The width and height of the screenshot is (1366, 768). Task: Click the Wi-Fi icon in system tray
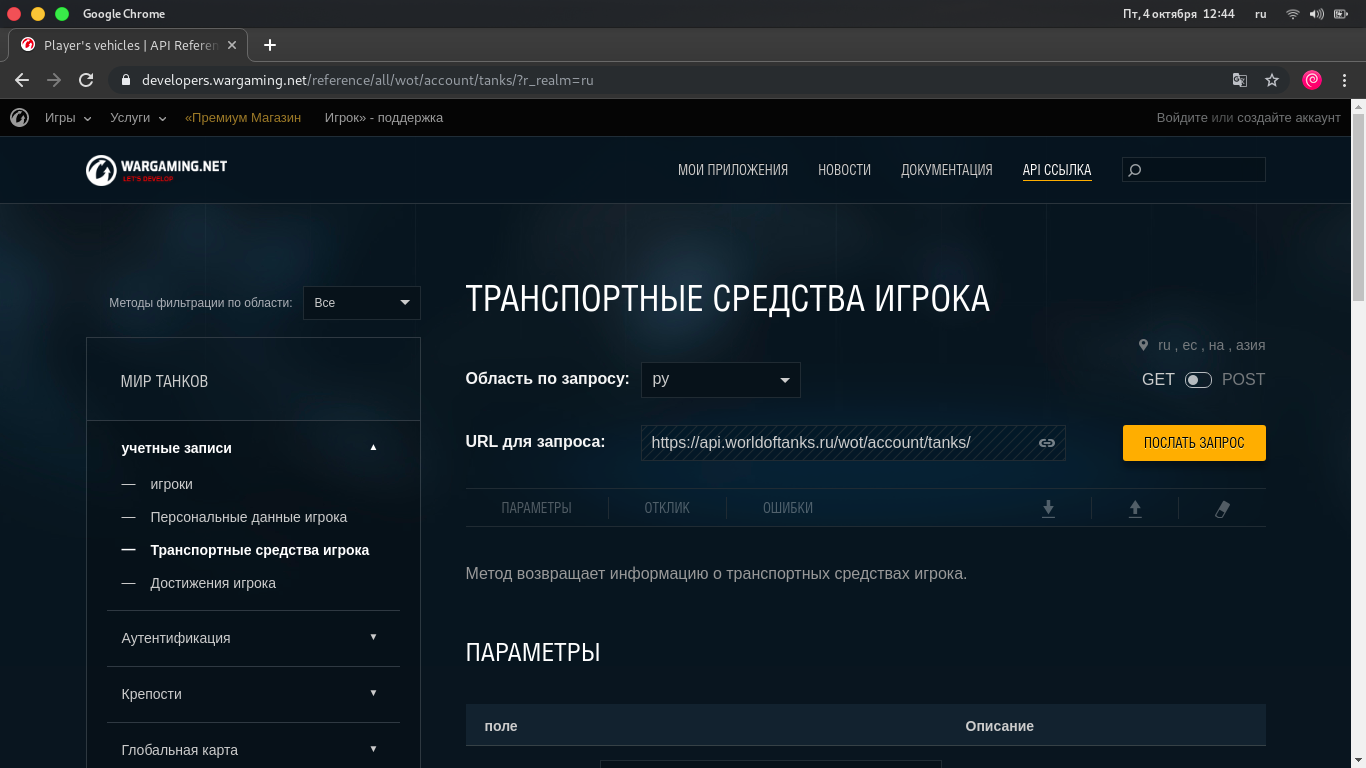coord(1292,14)
